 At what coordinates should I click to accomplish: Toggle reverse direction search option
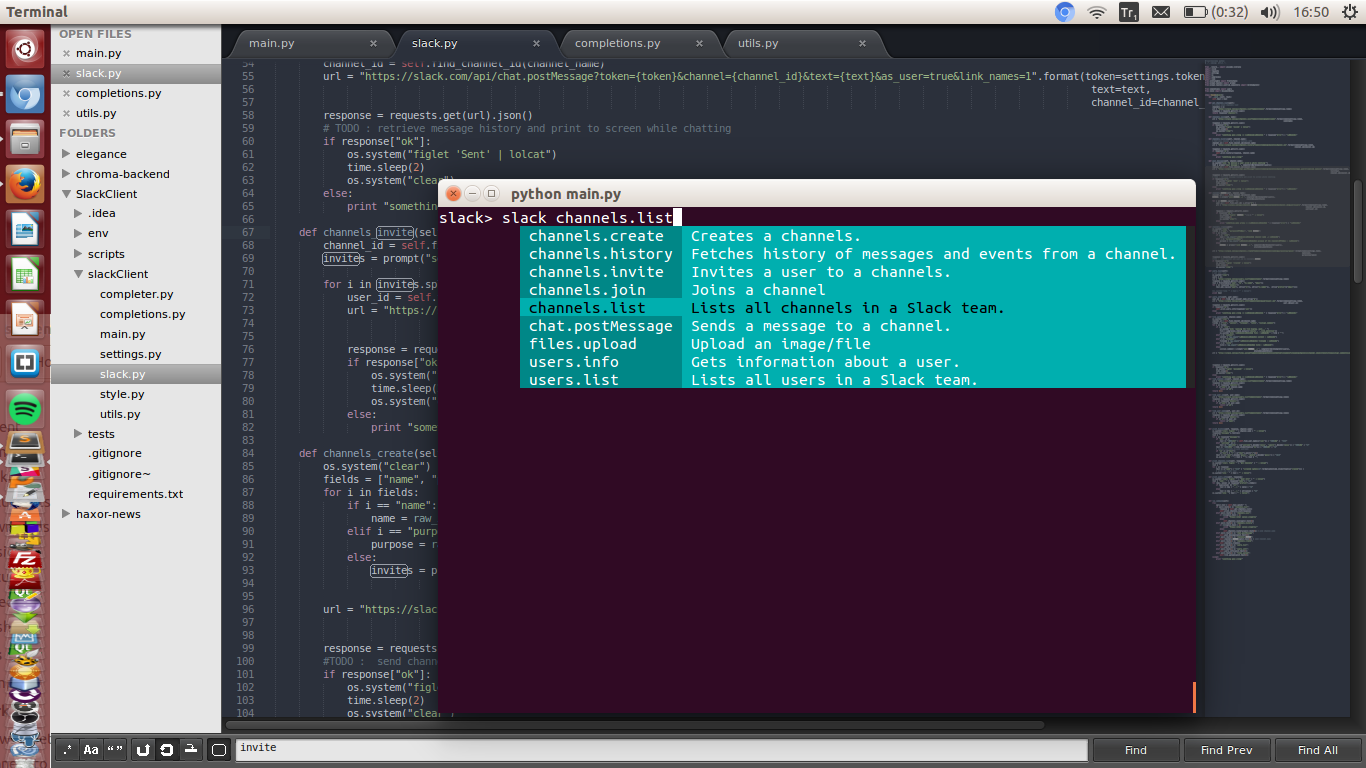pos(143,749)
